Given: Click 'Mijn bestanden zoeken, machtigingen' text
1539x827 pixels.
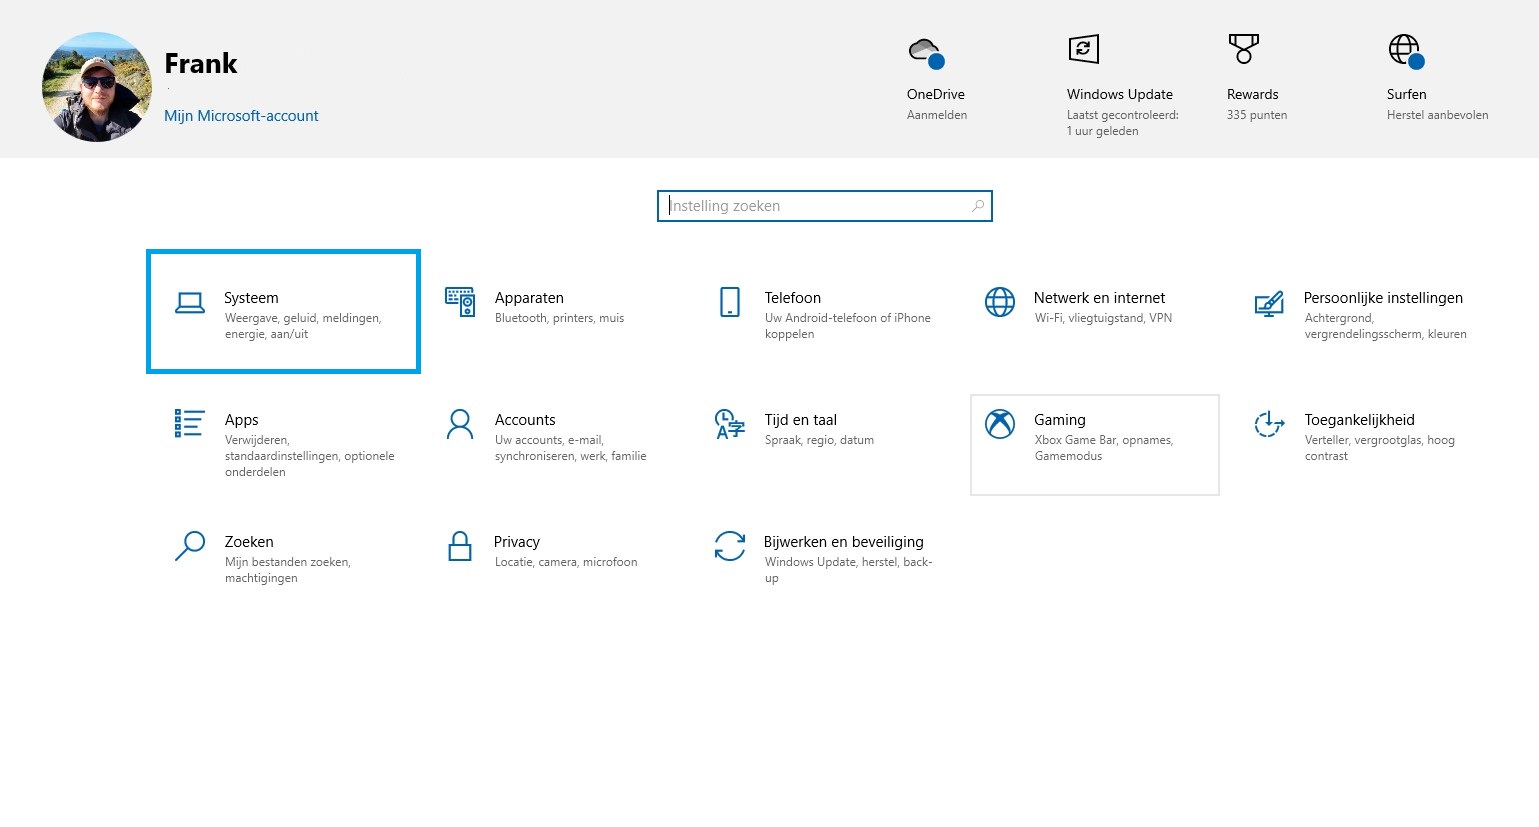Looking at the screenshot, I should tap(287, 570).
